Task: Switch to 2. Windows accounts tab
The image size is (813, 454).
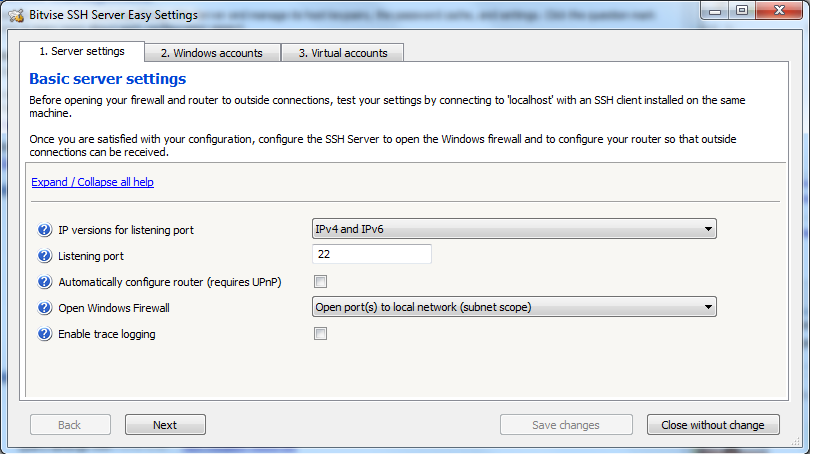Action: (212, 53)
